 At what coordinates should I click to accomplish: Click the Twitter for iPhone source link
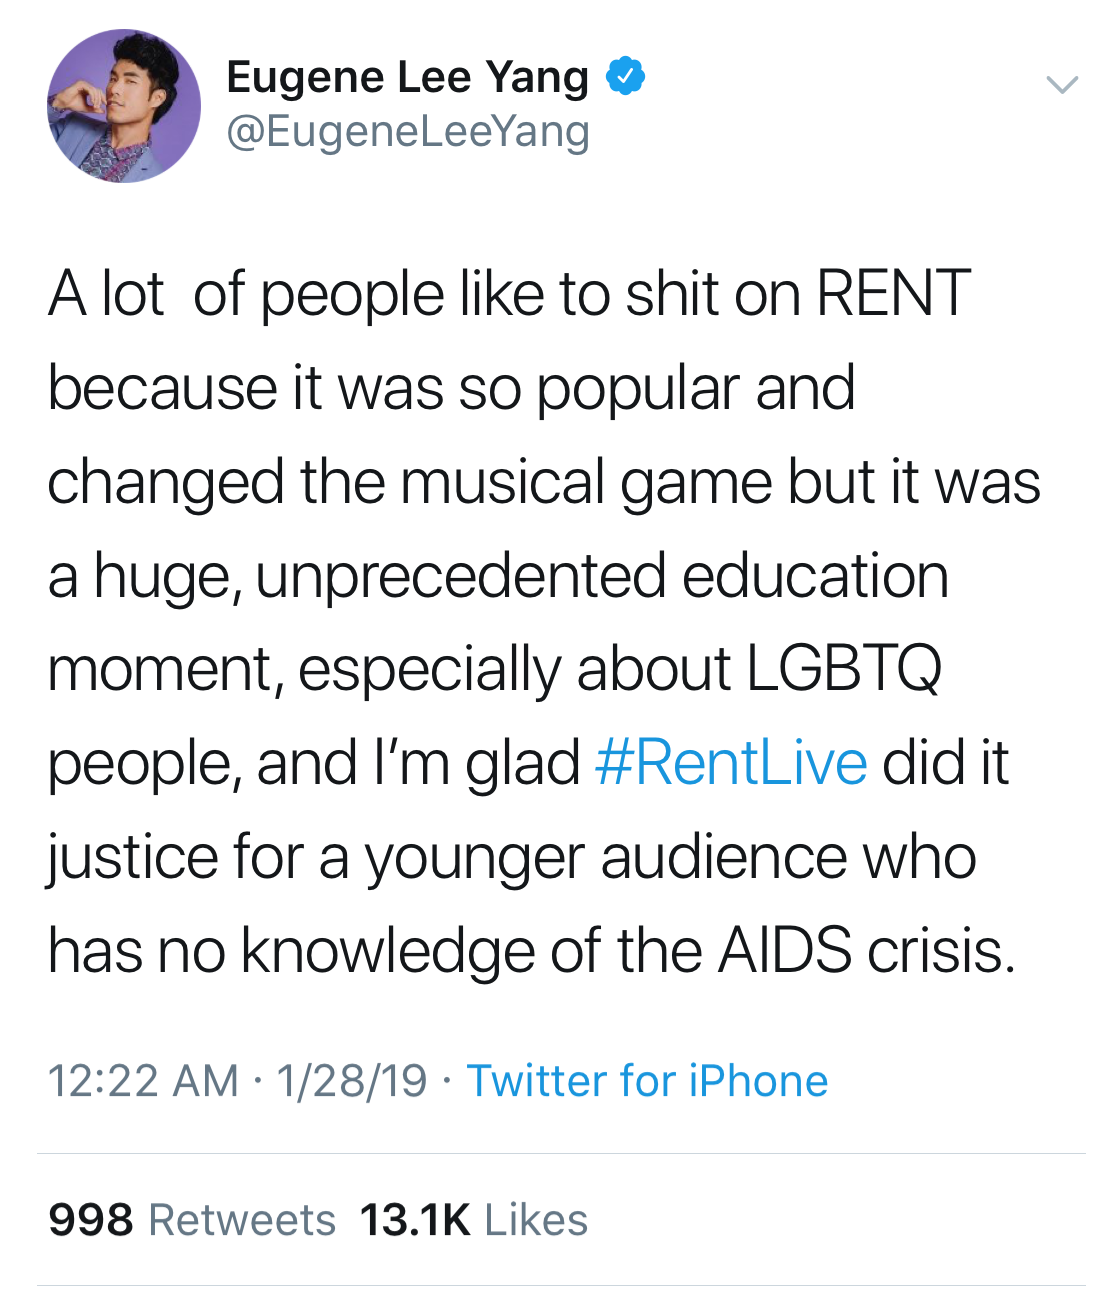(x=647, y=1081)
